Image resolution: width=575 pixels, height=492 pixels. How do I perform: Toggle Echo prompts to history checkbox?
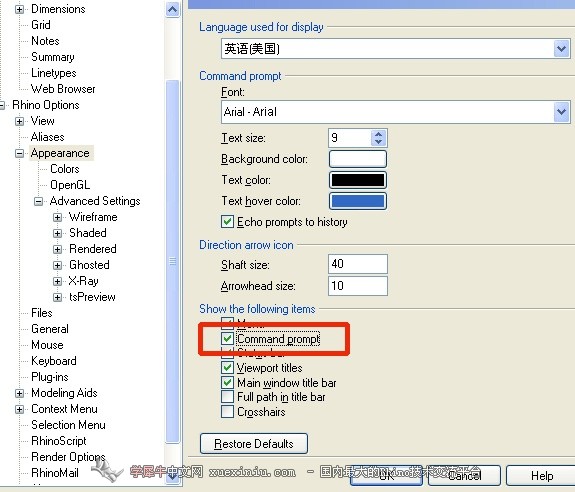227,222
